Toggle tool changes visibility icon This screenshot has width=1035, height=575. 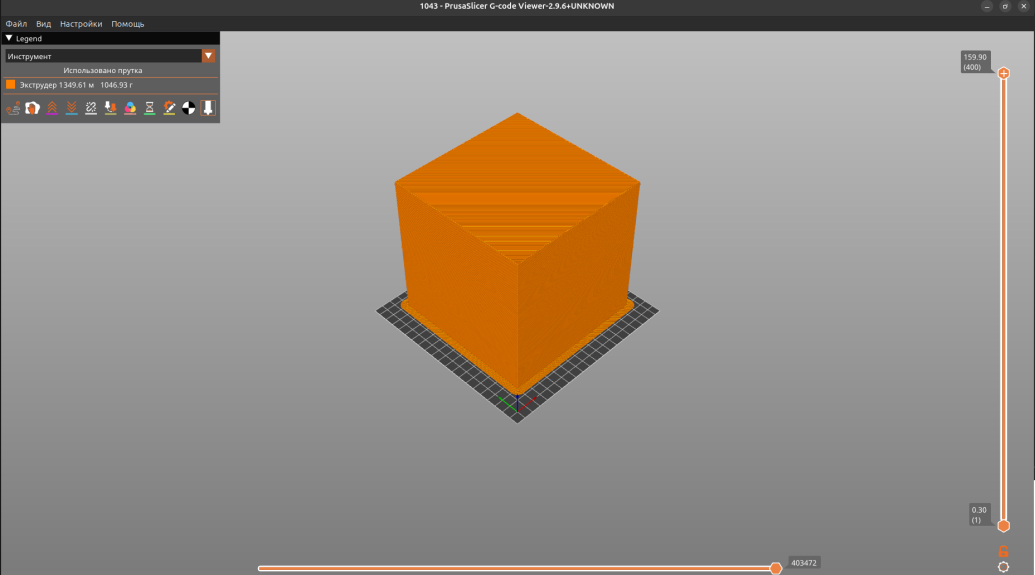click(x=110, y=108)
